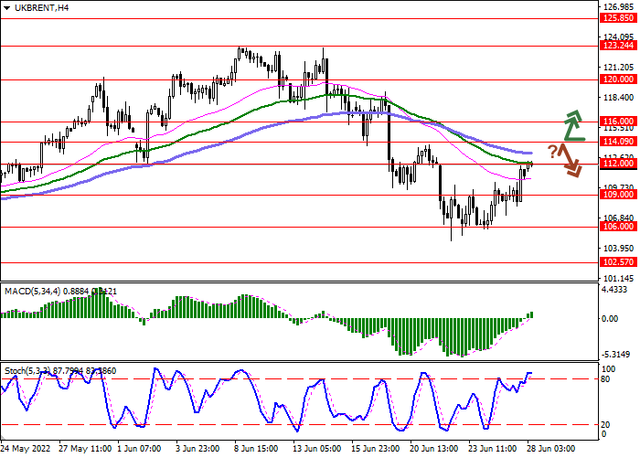Click the 124.095 axis value
Image resolution: width=640 pixels, height=457 pixels.
pyautogui.click(x=619, y=37)
